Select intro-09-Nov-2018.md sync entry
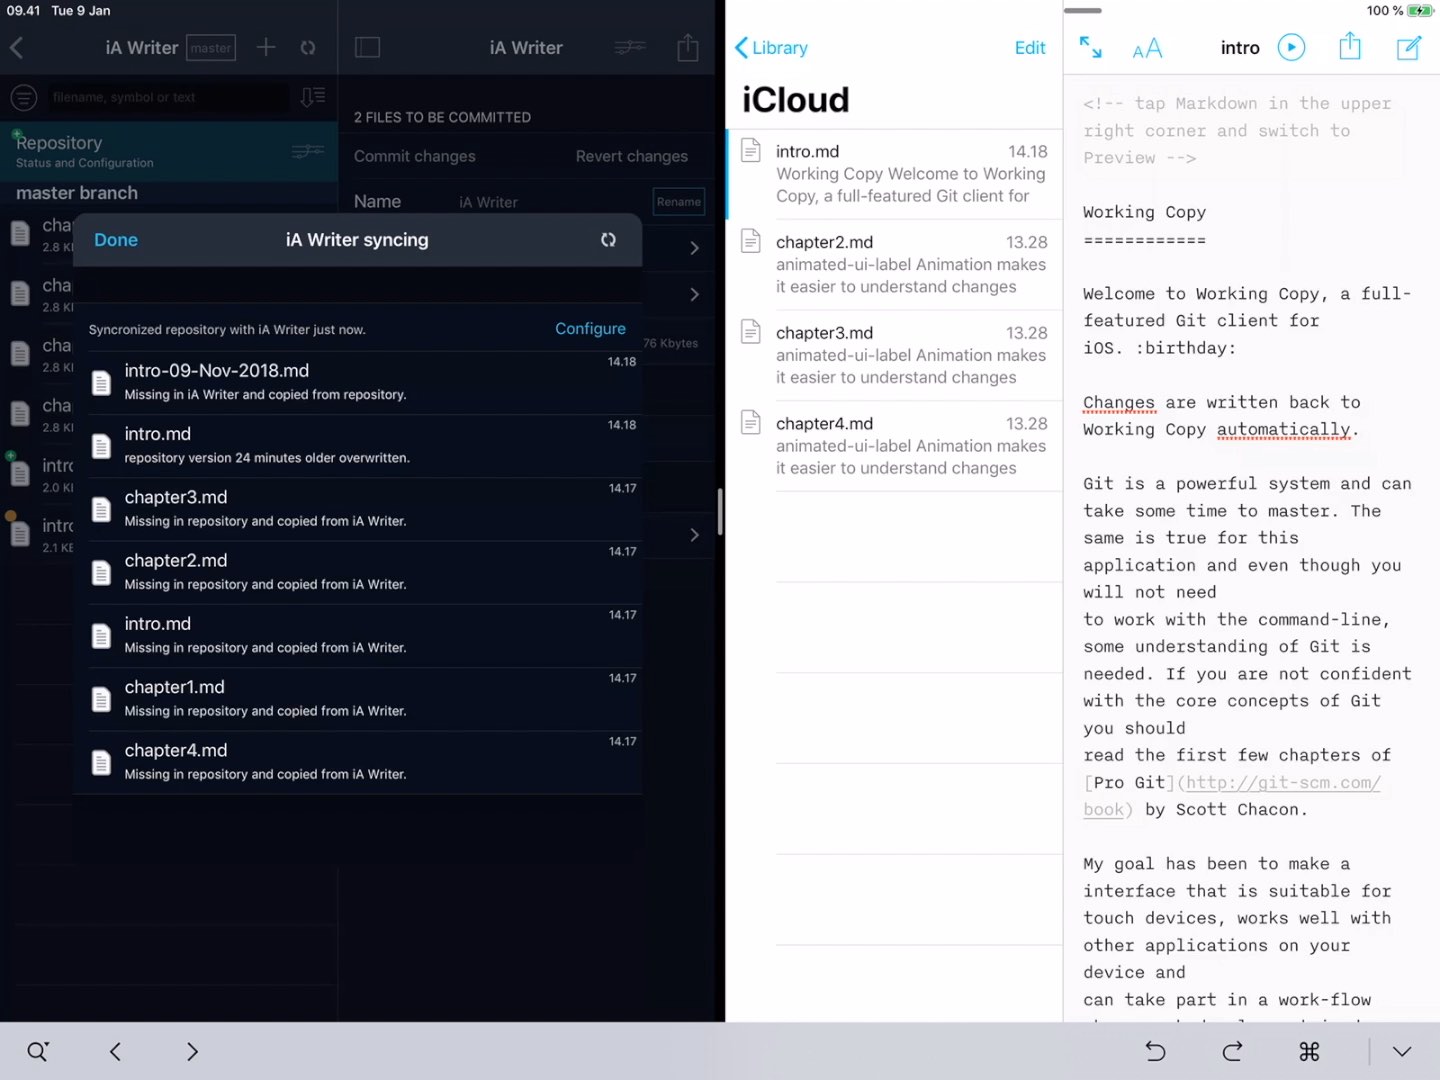The image size is (1440, 1080). tap(365, 382)
